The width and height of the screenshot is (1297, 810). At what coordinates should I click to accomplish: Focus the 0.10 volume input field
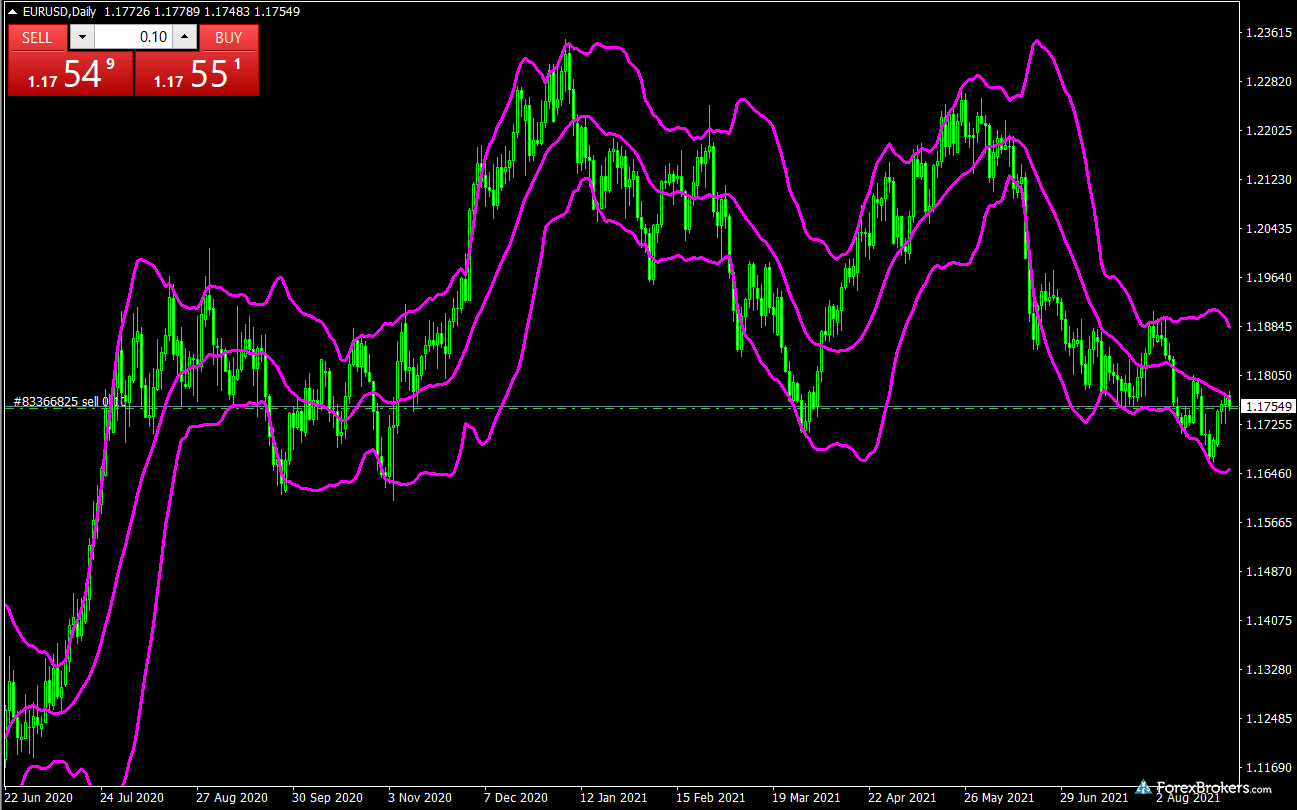(134, 37)
